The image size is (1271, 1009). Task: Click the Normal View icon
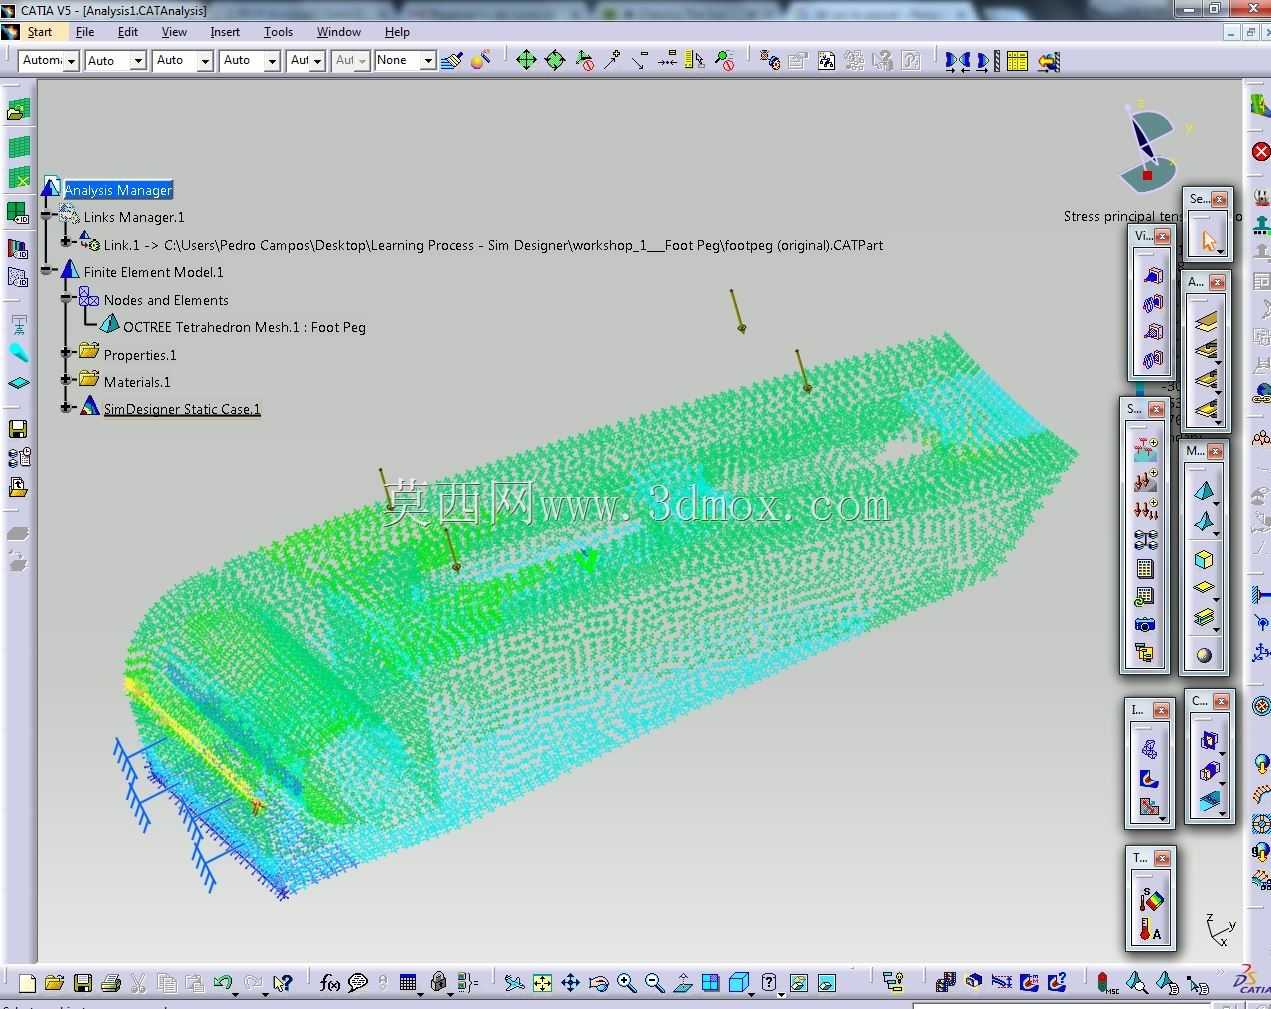682,984
